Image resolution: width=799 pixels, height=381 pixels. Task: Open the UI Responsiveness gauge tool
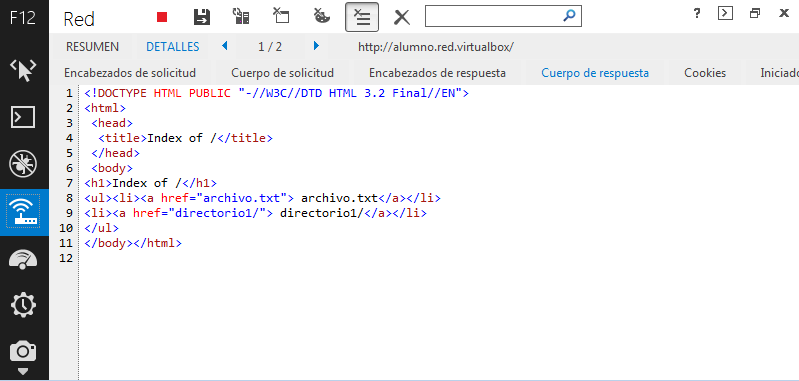click(x=24, y=260)
